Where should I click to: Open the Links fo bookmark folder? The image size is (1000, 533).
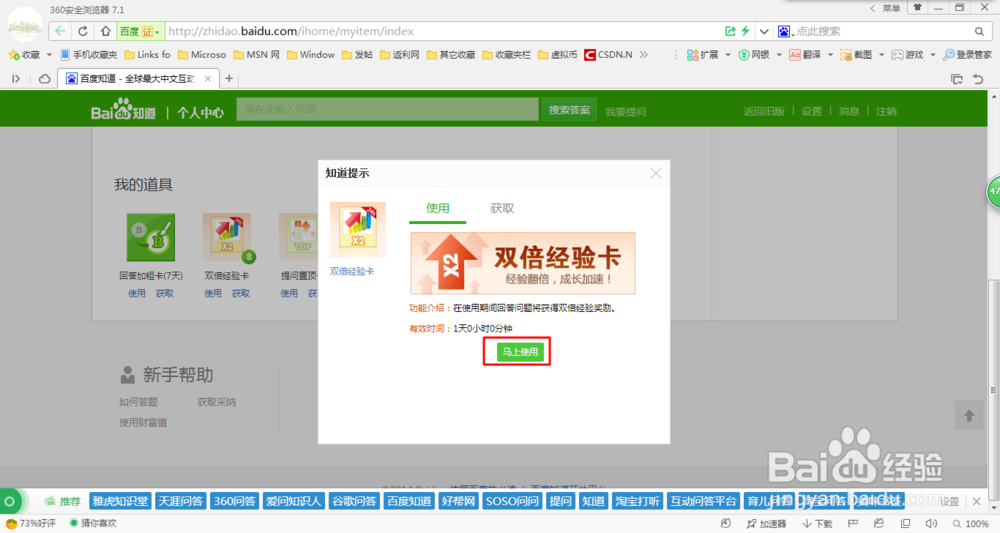pos(147,55)
